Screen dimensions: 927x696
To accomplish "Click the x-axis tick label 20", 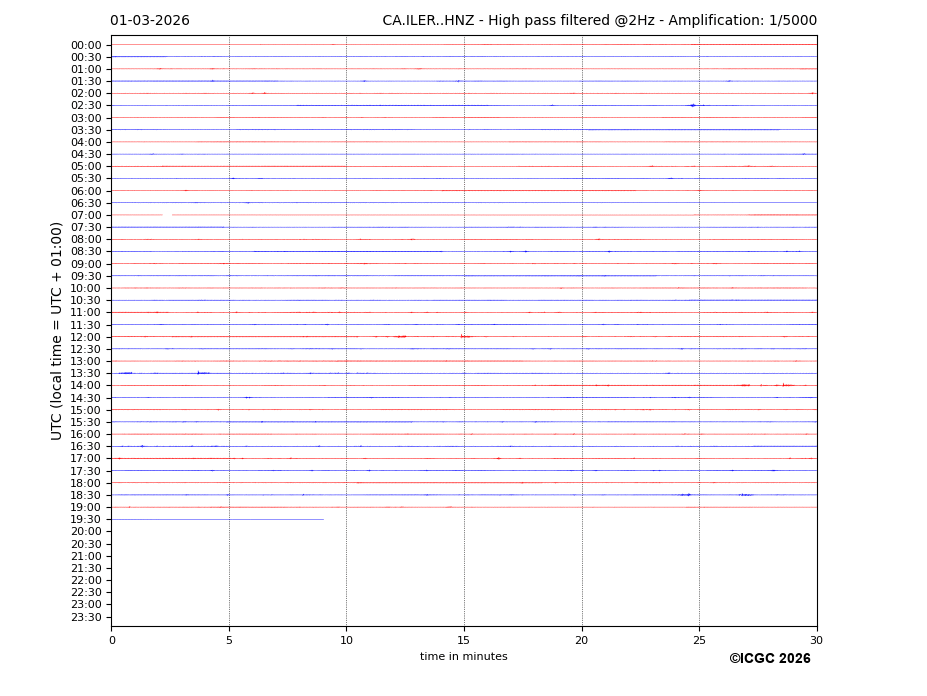I will point(581,640).
